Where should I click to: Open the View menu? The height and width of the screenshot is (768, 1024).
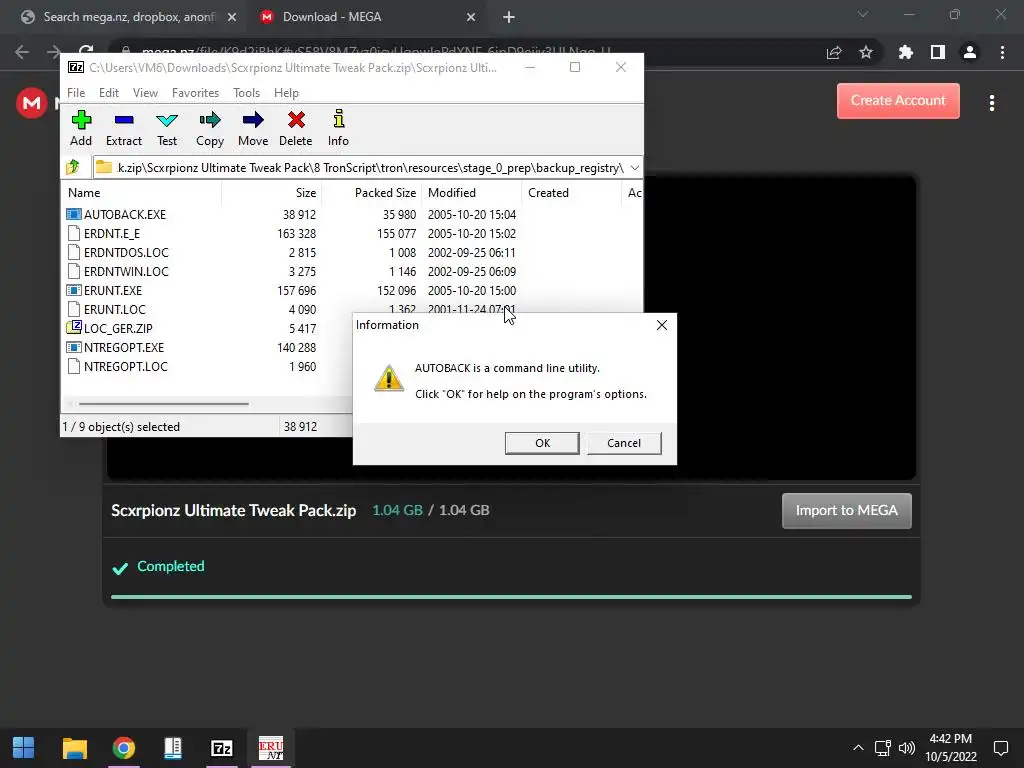pos(145,93)
